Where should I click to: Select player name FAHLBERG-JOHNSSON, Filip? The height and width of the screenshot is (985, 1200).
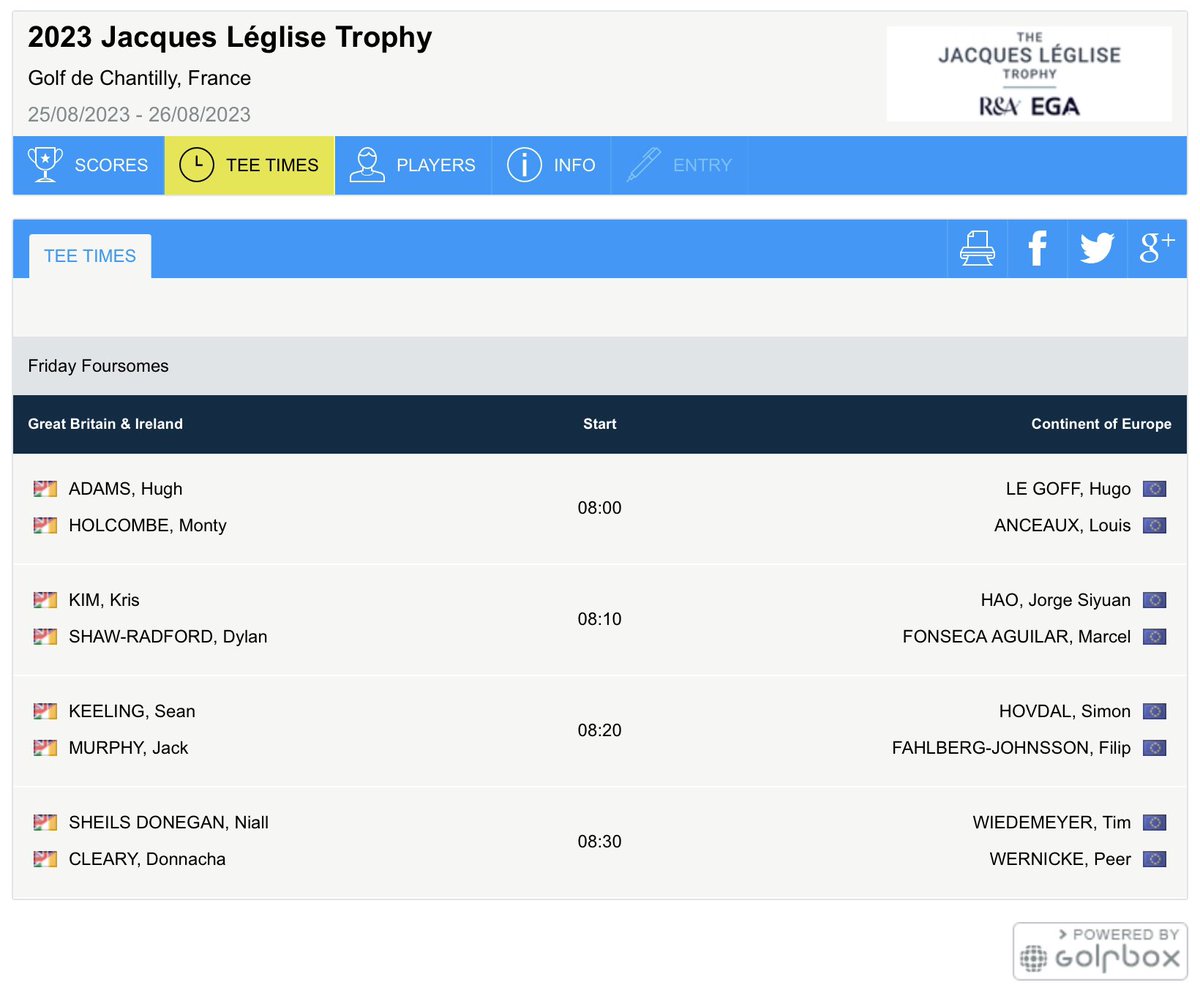click(x=1011, y=747)
